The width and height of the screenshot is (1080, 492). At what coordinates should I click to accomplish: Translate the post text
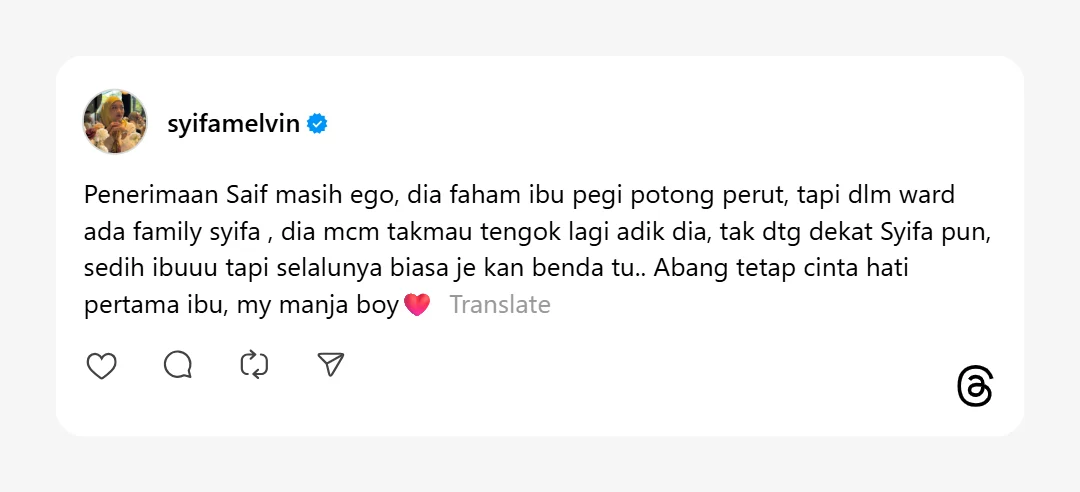click(500, 305)
